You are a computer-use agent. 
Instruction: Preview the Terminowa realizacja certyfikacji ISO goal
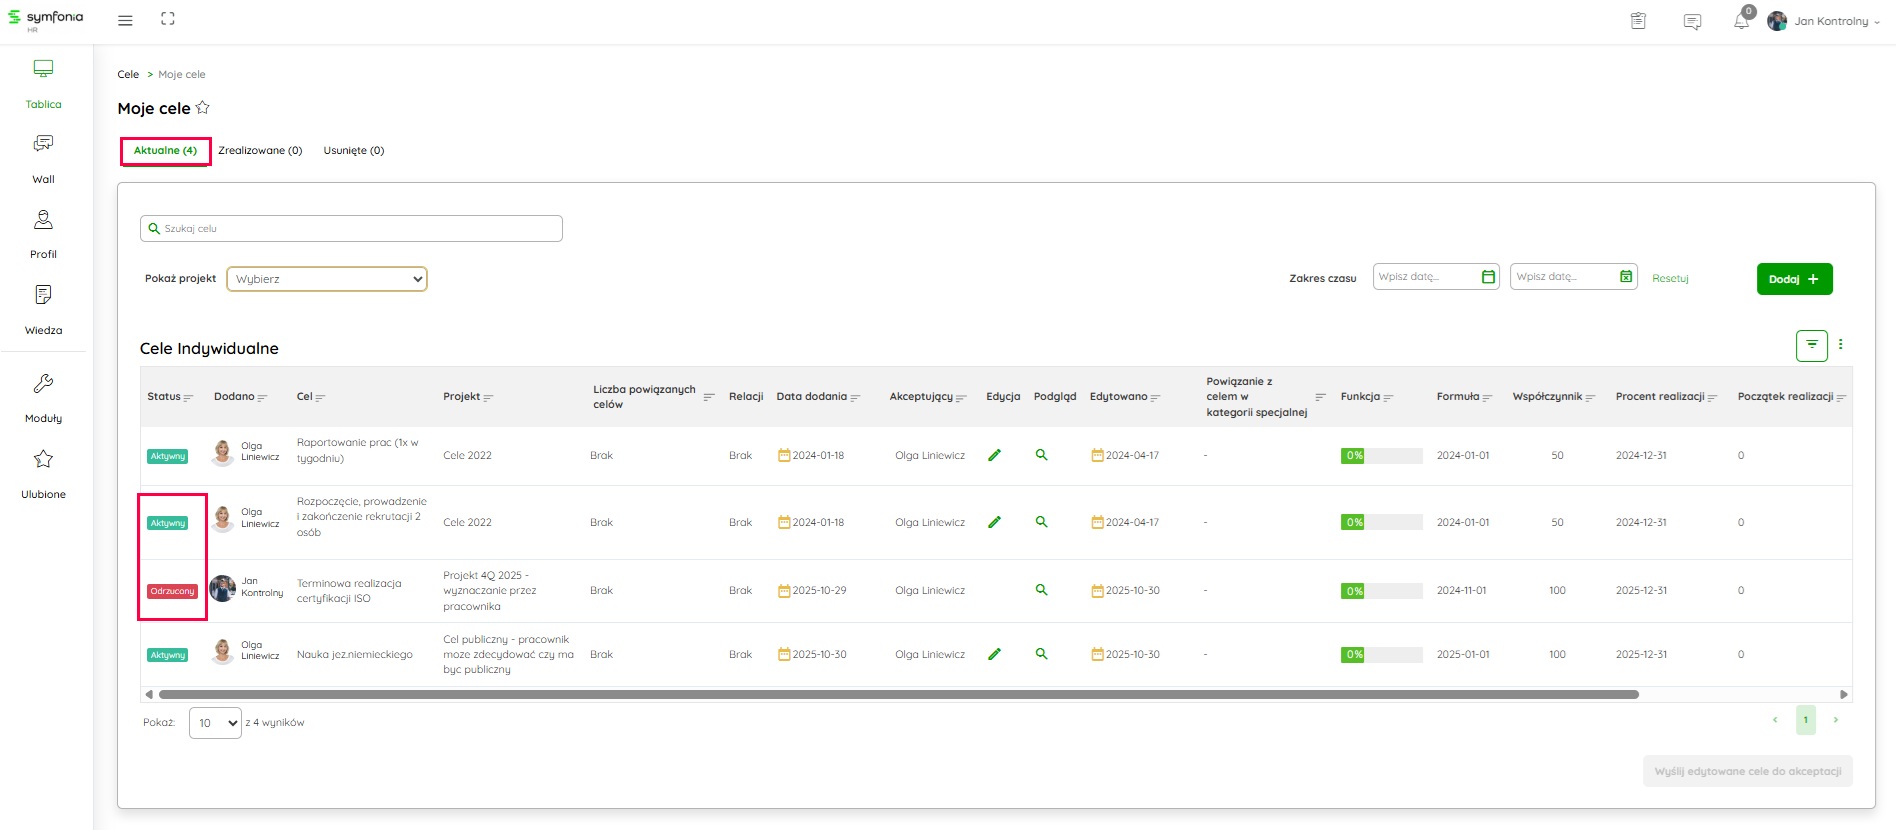click(1041, 590)
